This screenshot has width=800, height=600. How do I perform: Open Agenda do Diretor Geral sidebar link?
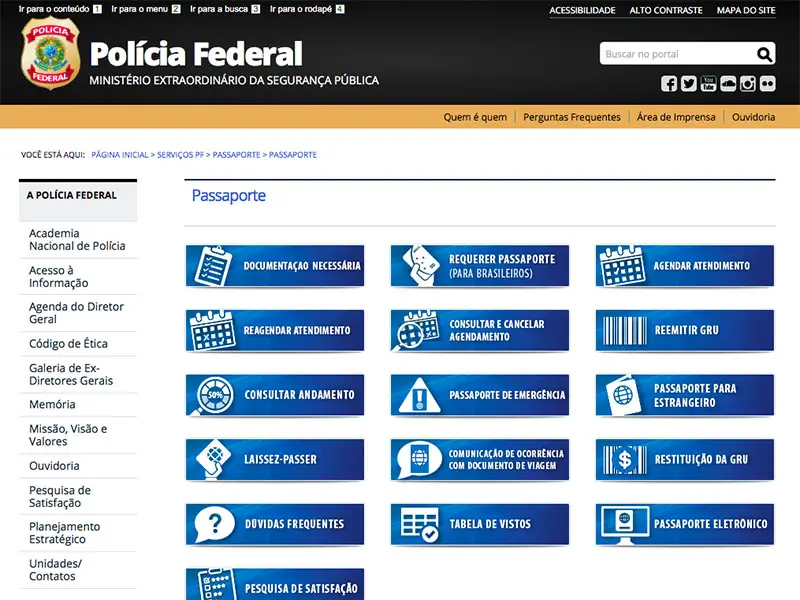point(77,313)
